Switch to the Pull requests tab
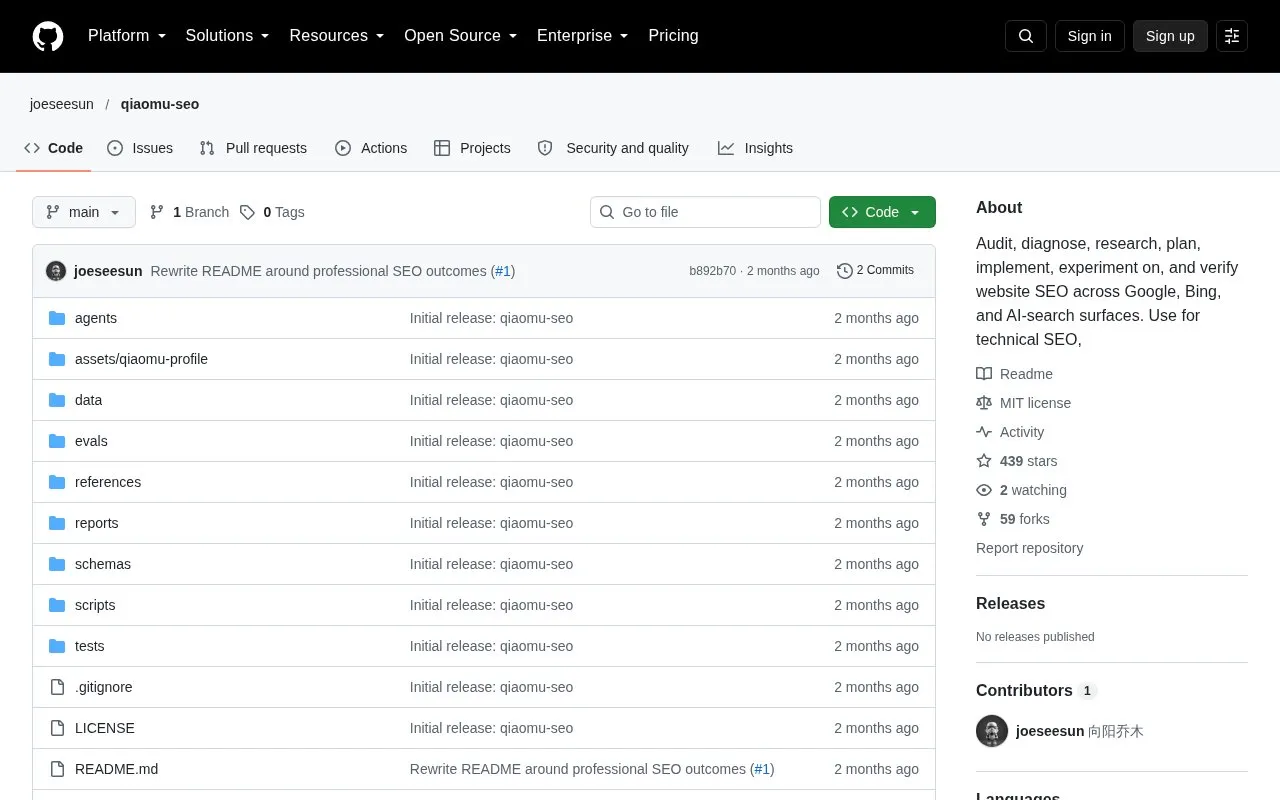1280x800 pixels. tap(253, 148)
